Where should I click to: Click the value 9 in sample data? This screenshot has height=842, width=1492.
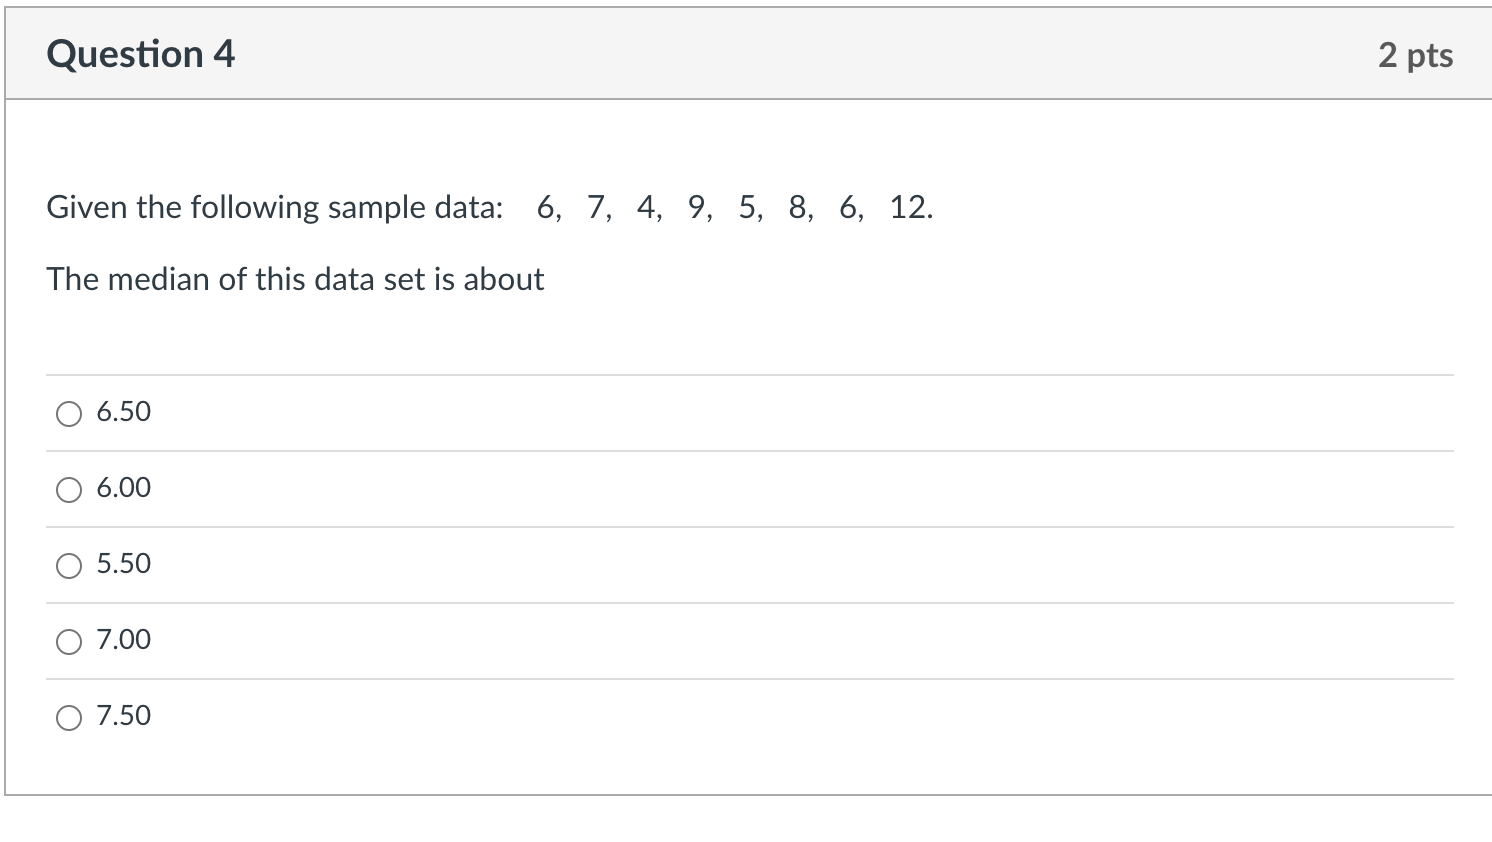pyautogui.click(x=697, y=207)
